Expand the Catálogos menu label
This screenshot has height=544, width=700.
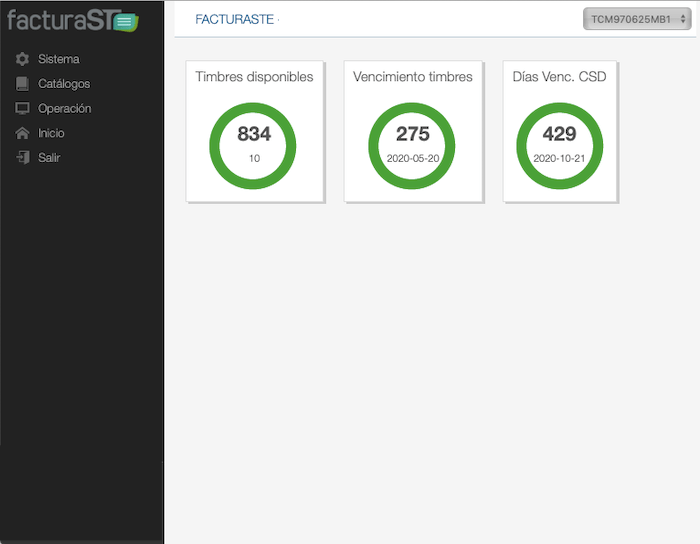[x=64, y=84]
